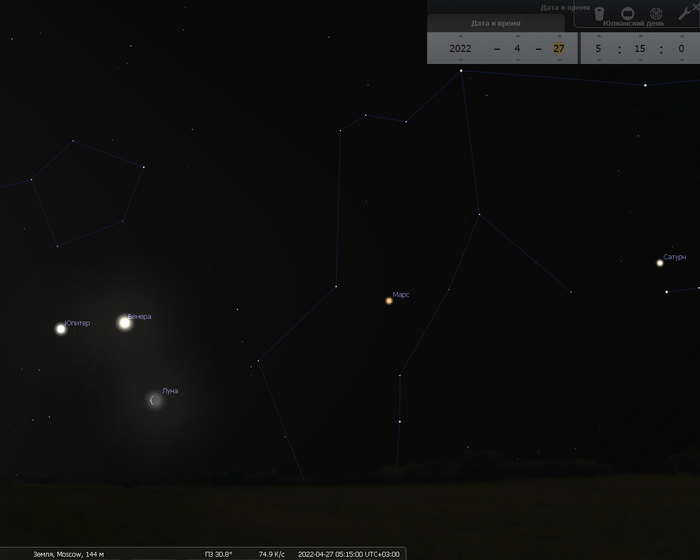Click the minutes field 15
Screen dimensions: 700x560
pyautogui.click(x=640, y=48)
